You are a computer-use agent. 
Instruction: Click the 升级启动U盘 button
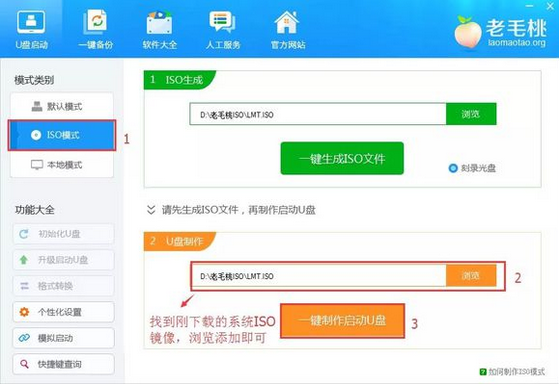(63, 260)
